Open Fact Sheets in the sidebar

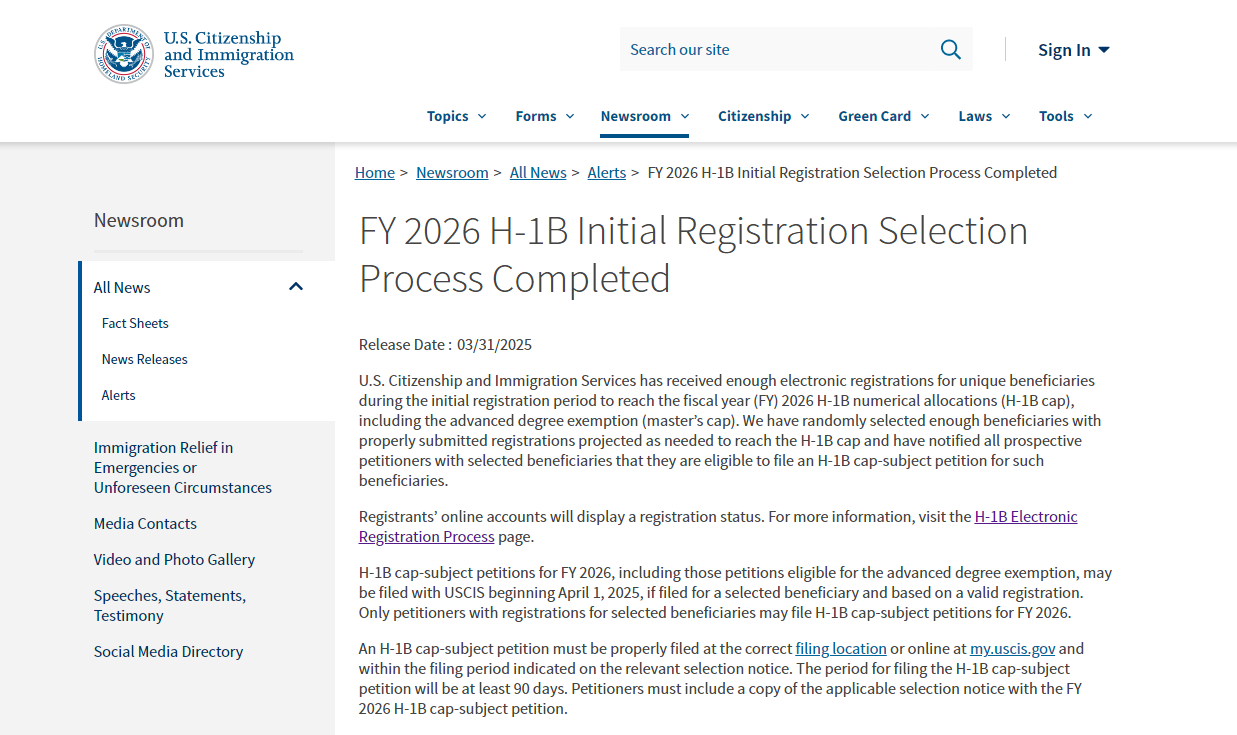135,323
